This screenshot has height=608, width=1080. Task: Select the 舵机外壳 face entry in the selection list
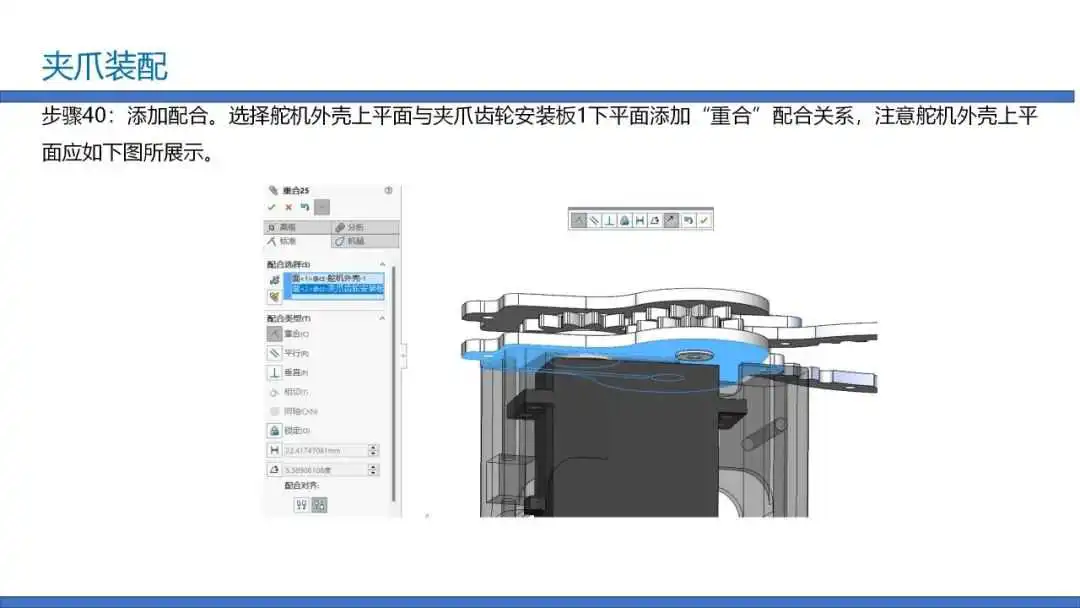[338, 278]
